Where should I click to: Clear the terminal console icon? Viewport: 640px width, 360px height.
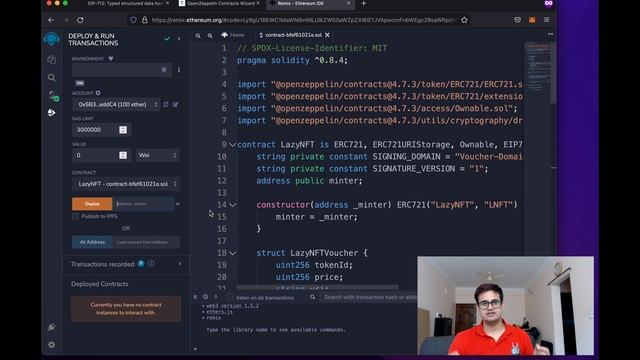pyautogui.click(x=205, y=297)
